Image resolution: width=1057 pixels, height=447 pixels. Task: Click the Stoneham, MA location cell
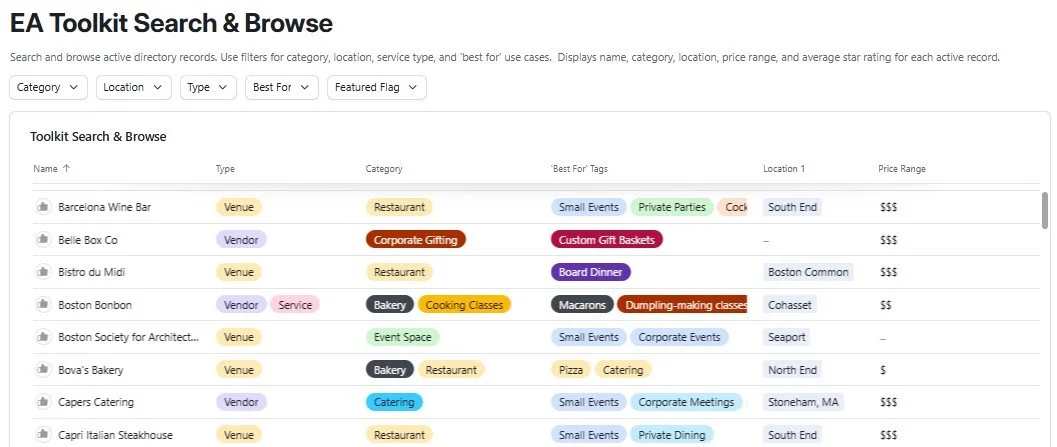(x=803, y=402)
